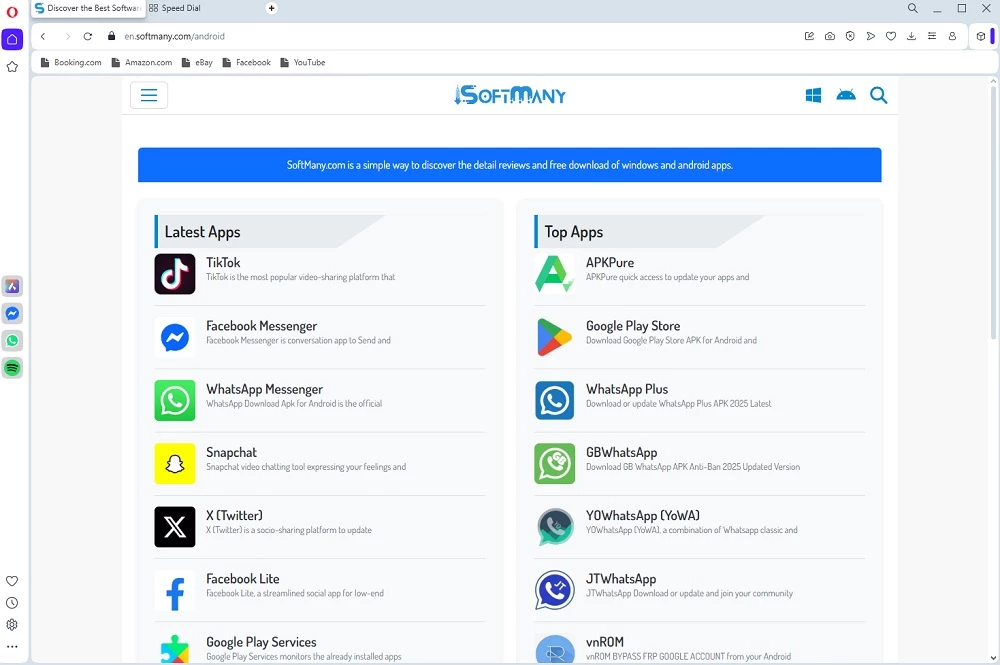Open Spotify in the Opera sidebar
1000x665 pixels.
(12, 368)
